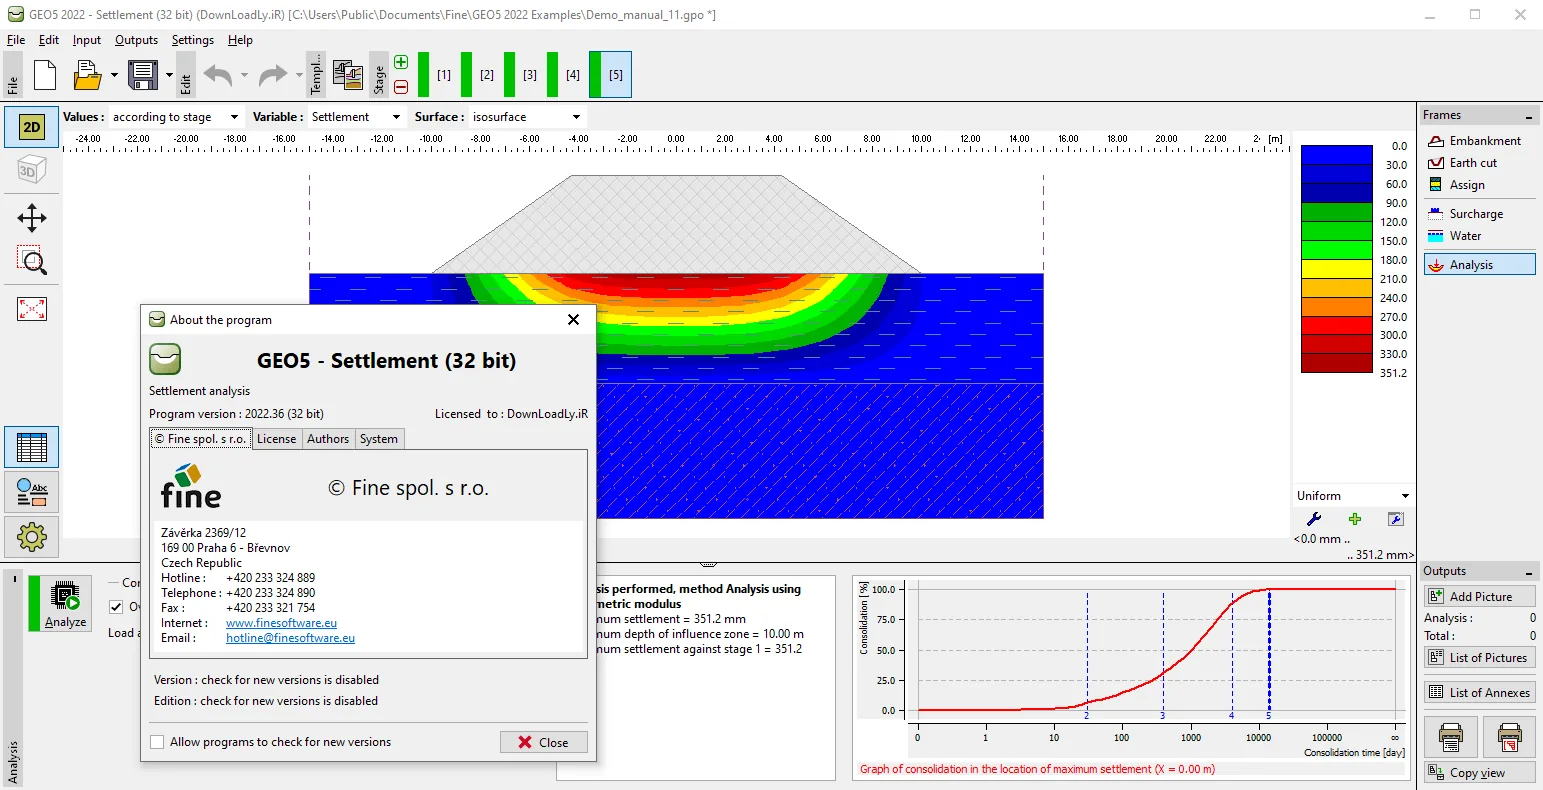
Task: Expand the 'Uniform' color scale dropdown
Action: click(x=1405, y=496)
